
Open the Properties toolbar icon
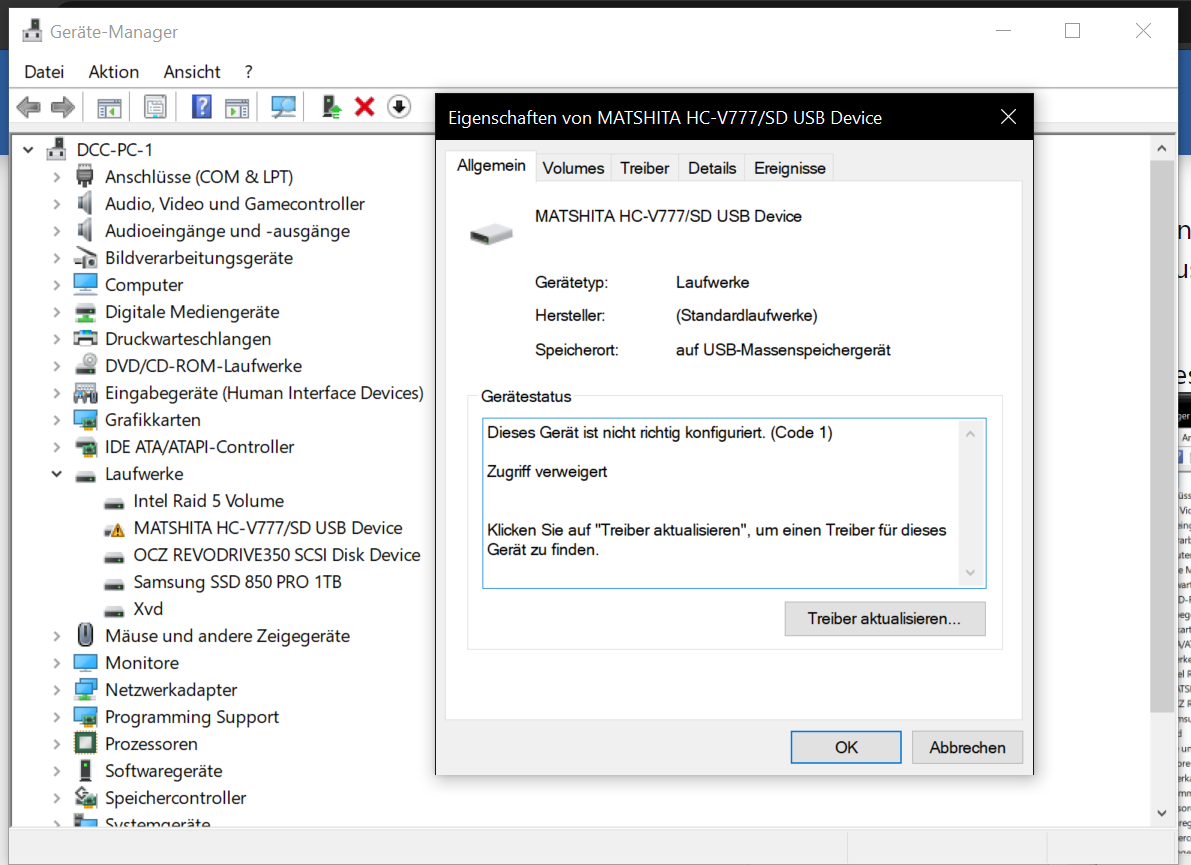(155, 107)
